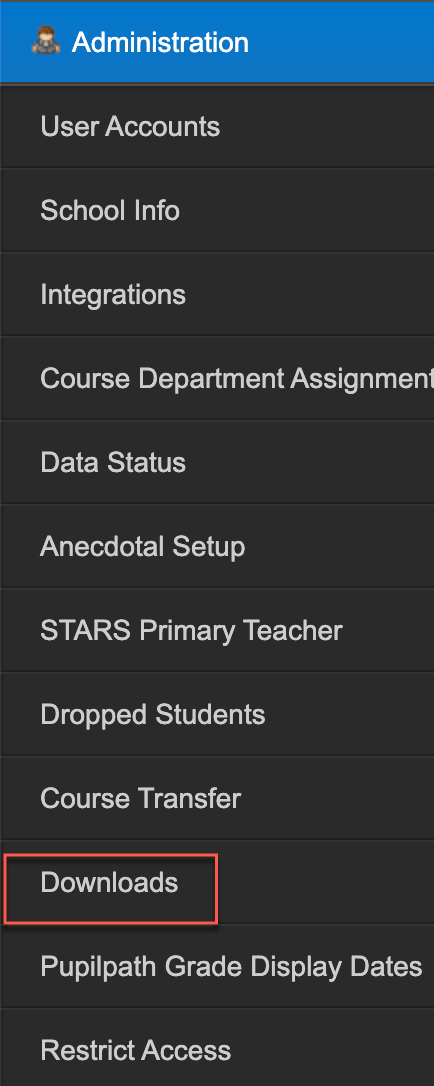The width and height of the screenshot is (434, 1086).
Task: Open Anecdotal Setup
Action: pyautogui.click(x=217, y=546)
